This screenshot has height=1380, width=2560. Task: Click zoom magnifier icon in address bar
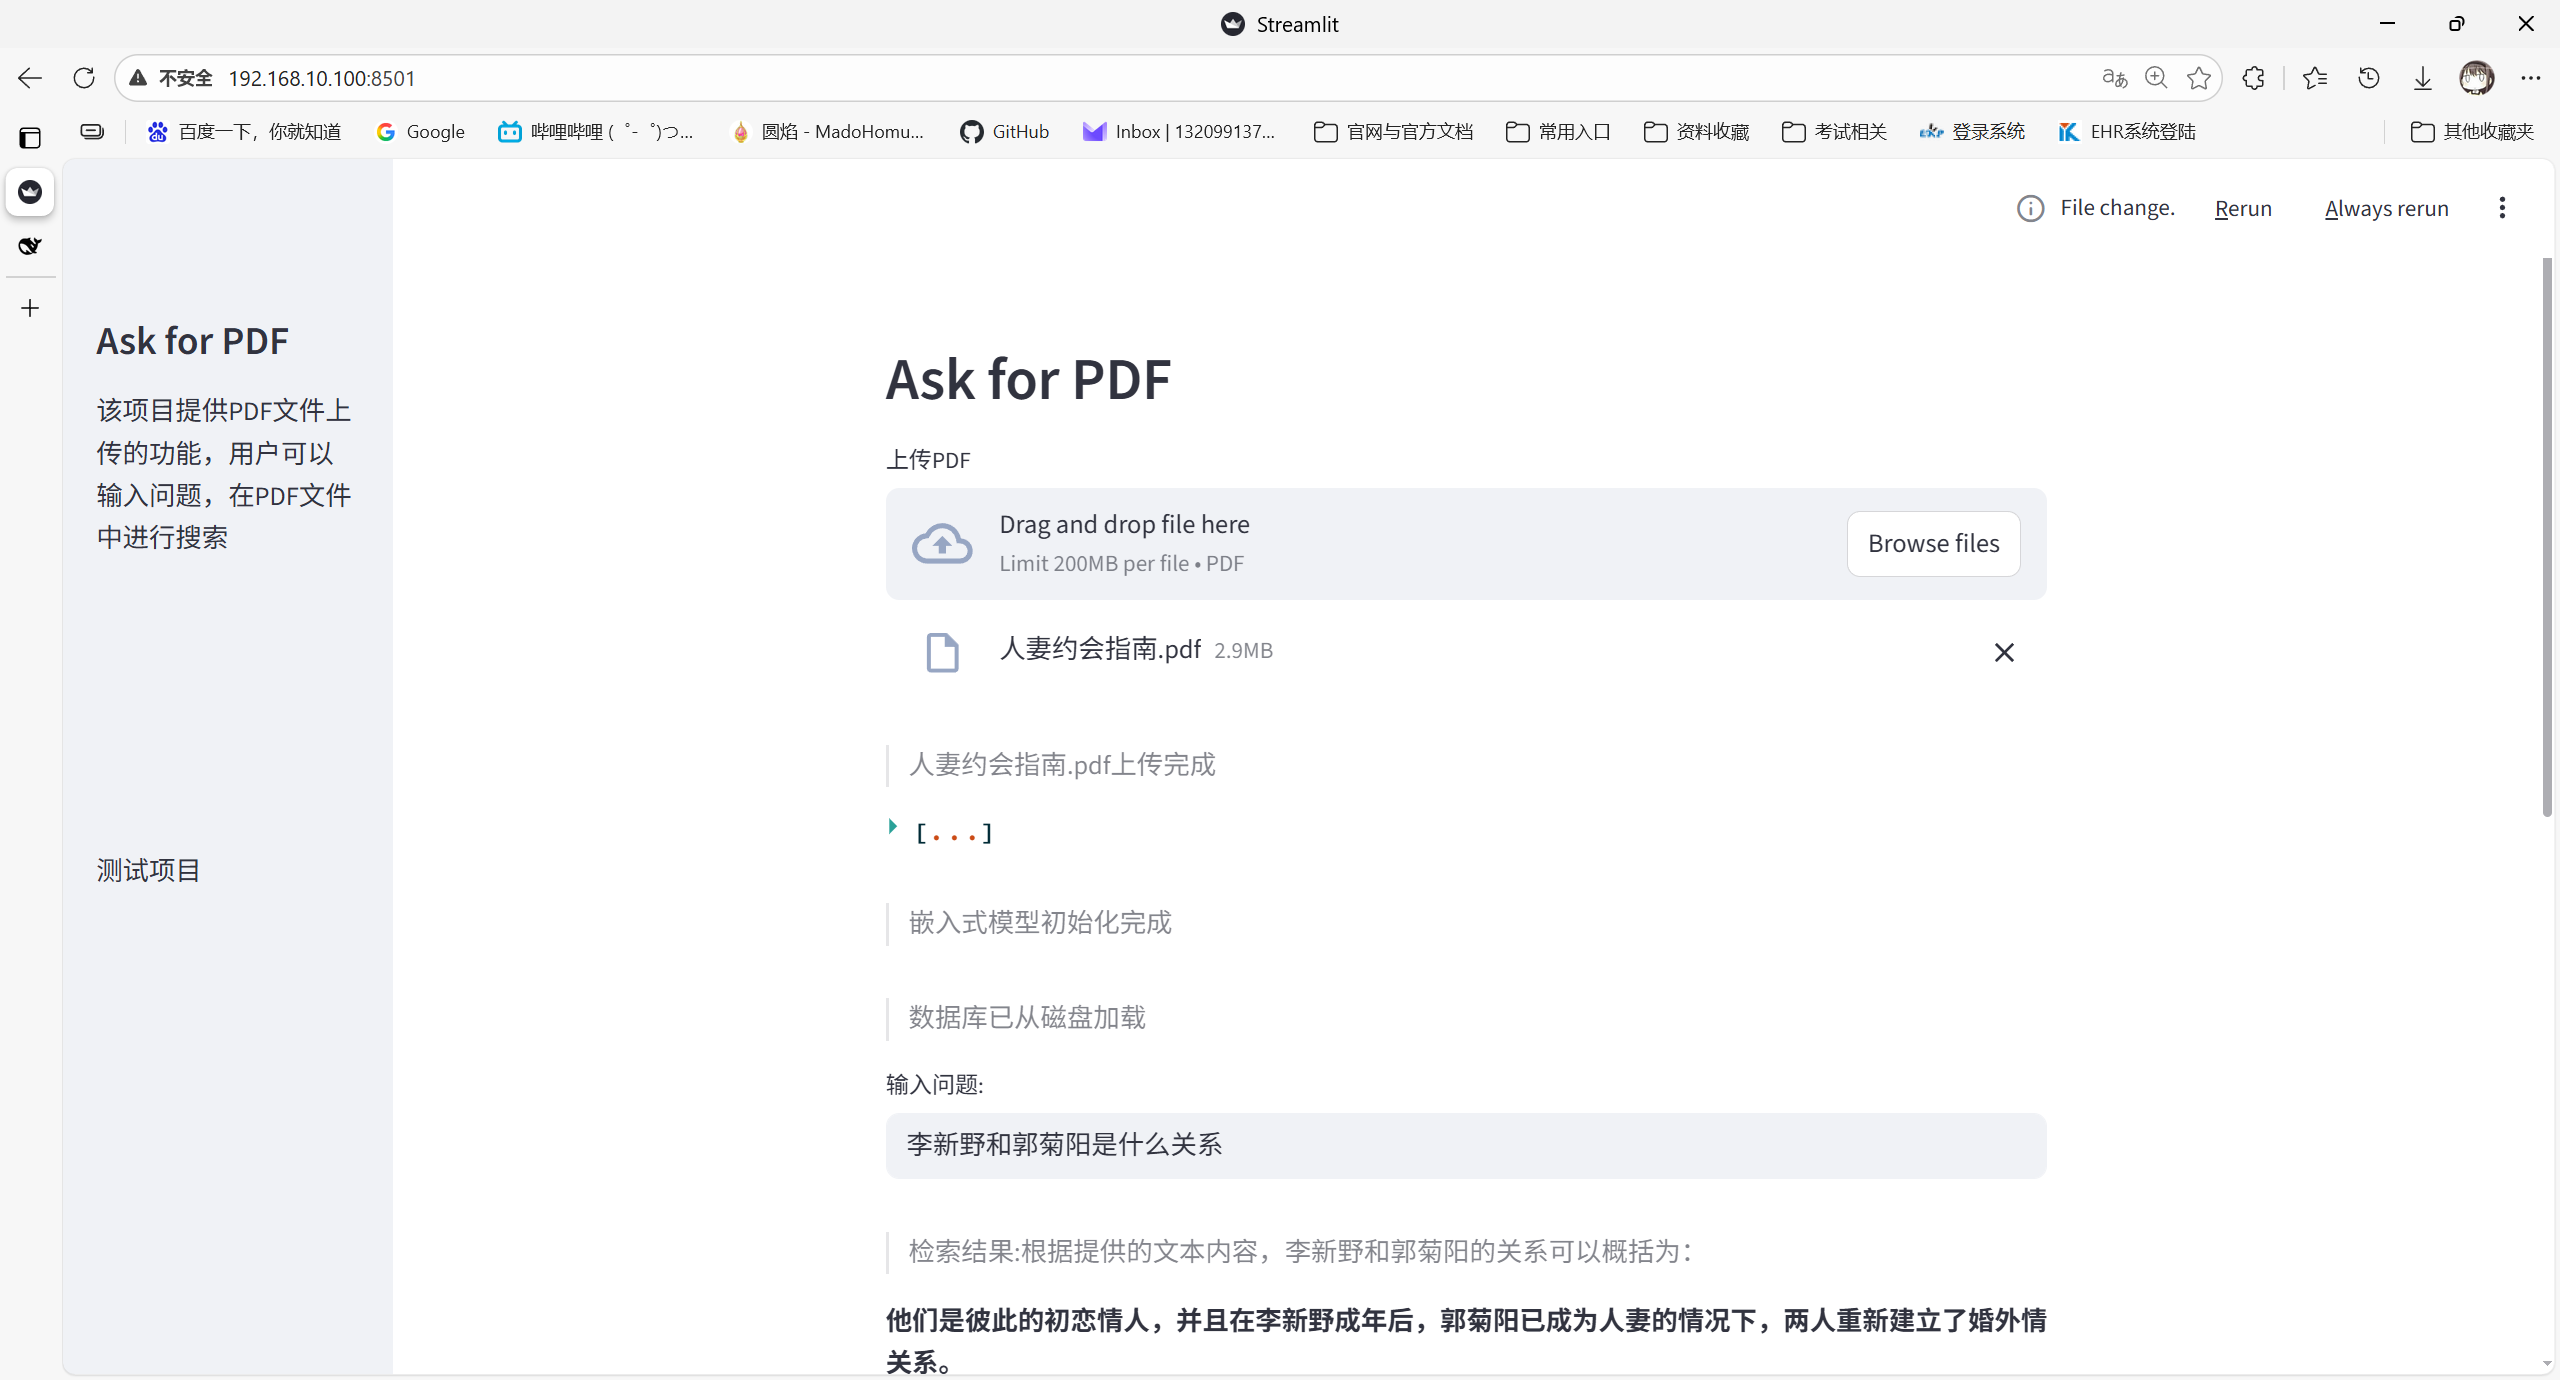click(x=2156, y=78)
